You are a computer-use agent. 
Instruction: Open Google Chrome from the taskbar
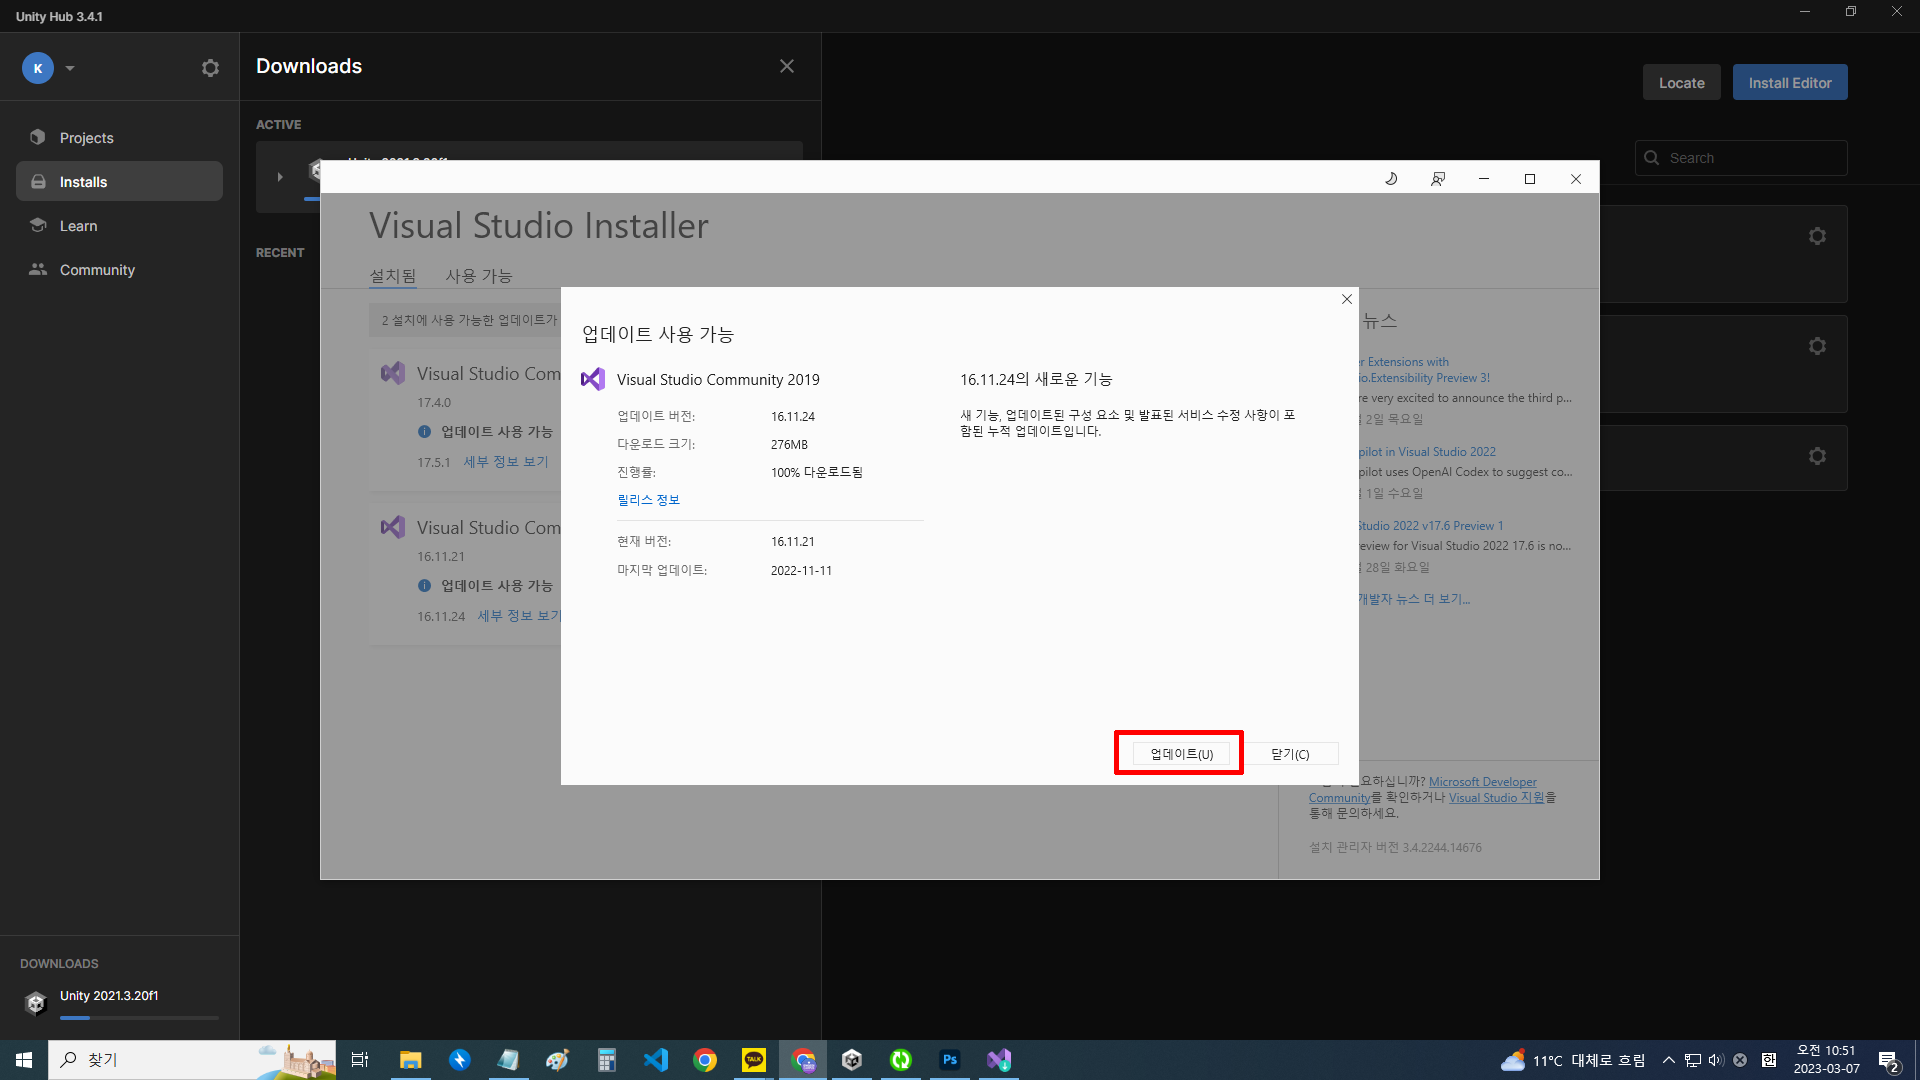[705, 1060]
